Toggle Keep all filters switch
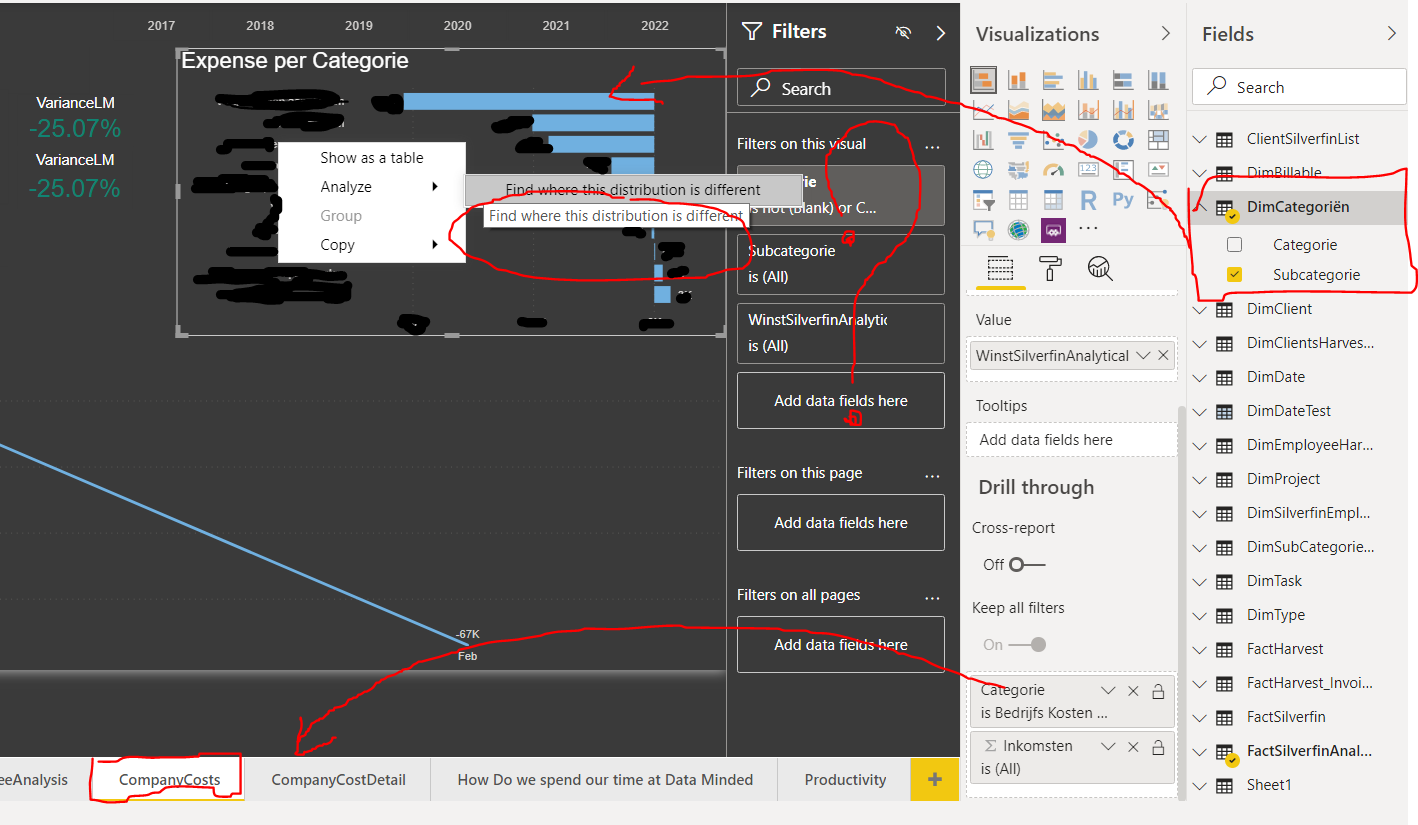Image resolution: width=1418 pixels, height=825 pixels. (x=1027, y=644)
